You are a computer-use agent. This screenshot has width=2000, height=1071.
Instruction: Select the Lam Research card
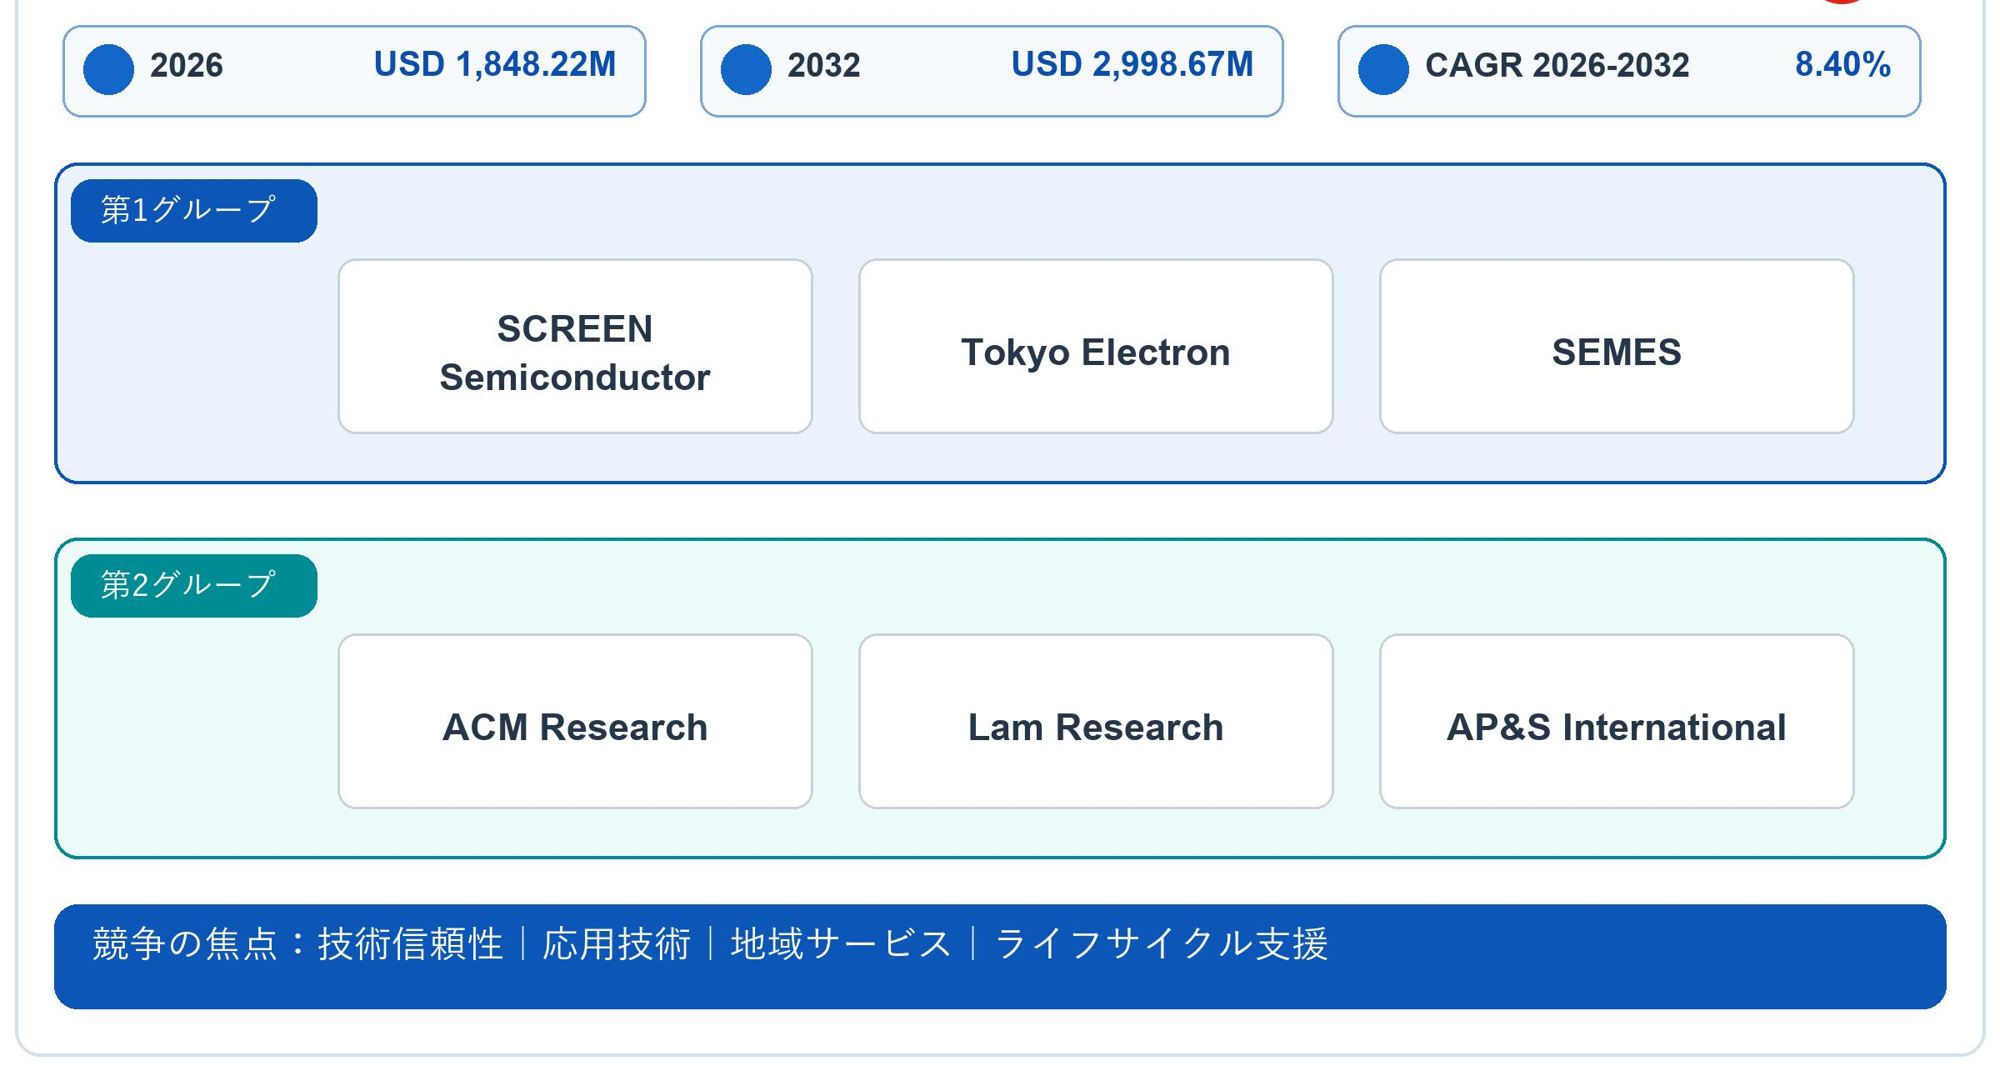(1096, 721)
